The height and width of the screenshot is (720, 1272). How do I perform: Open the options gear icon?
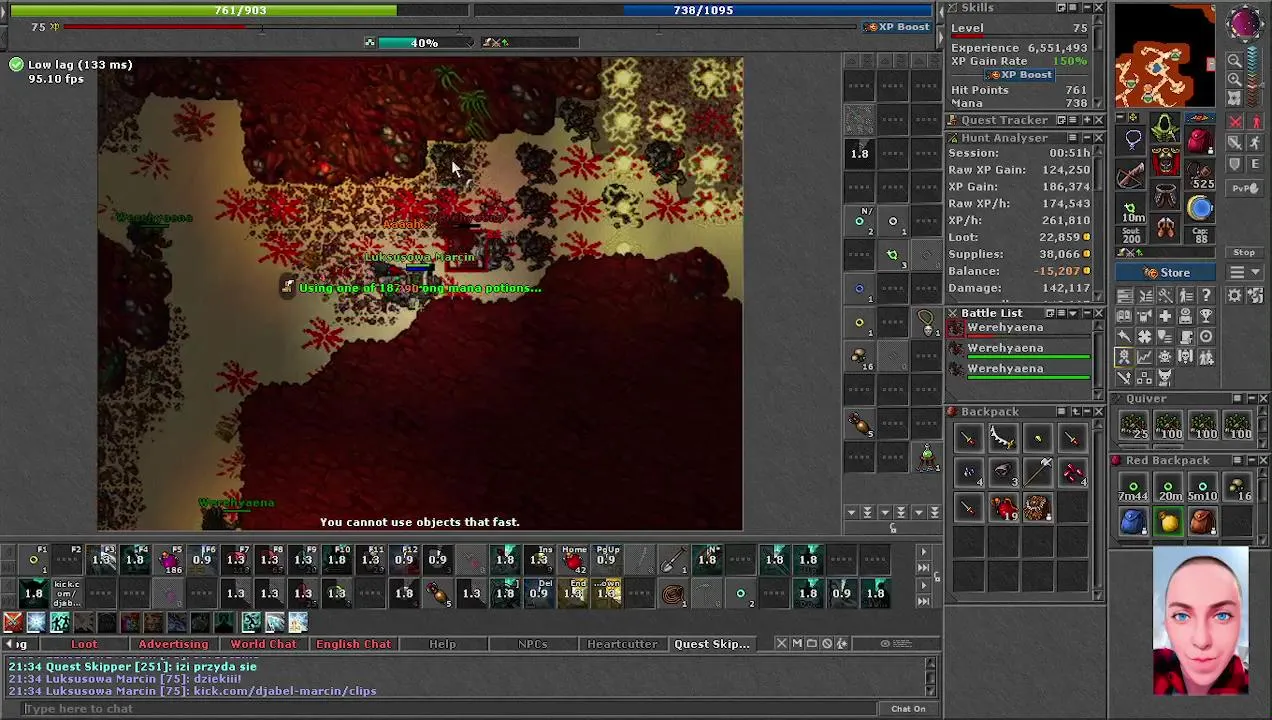1234,295
